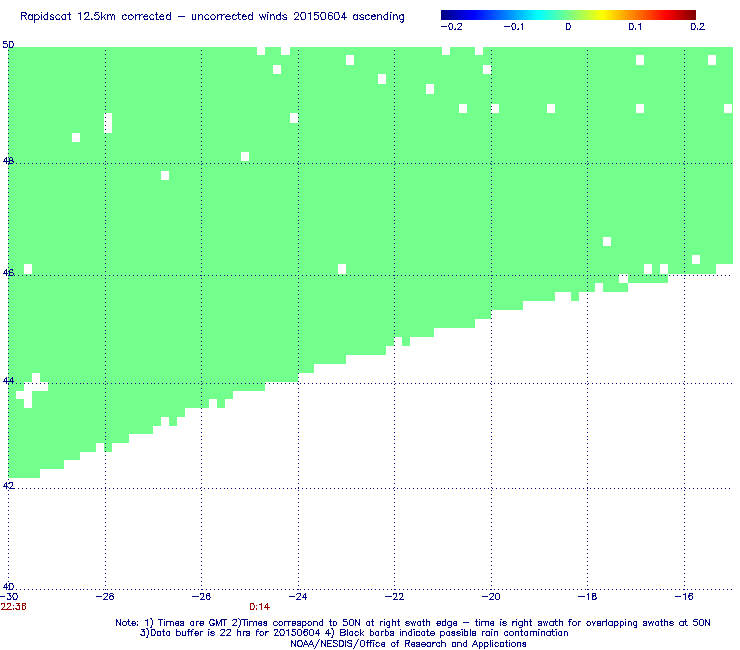Click the latitude 42 axis label
This screenshot has width=740, height=650.
pos(8,485)
